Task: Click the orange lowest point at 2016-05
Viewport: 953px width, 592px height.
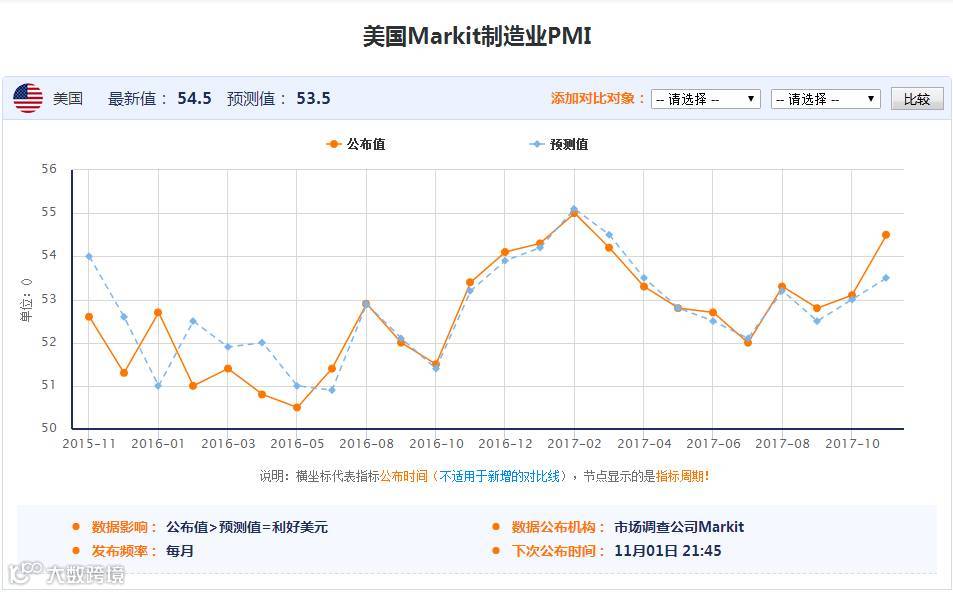Action: [297, 407]
